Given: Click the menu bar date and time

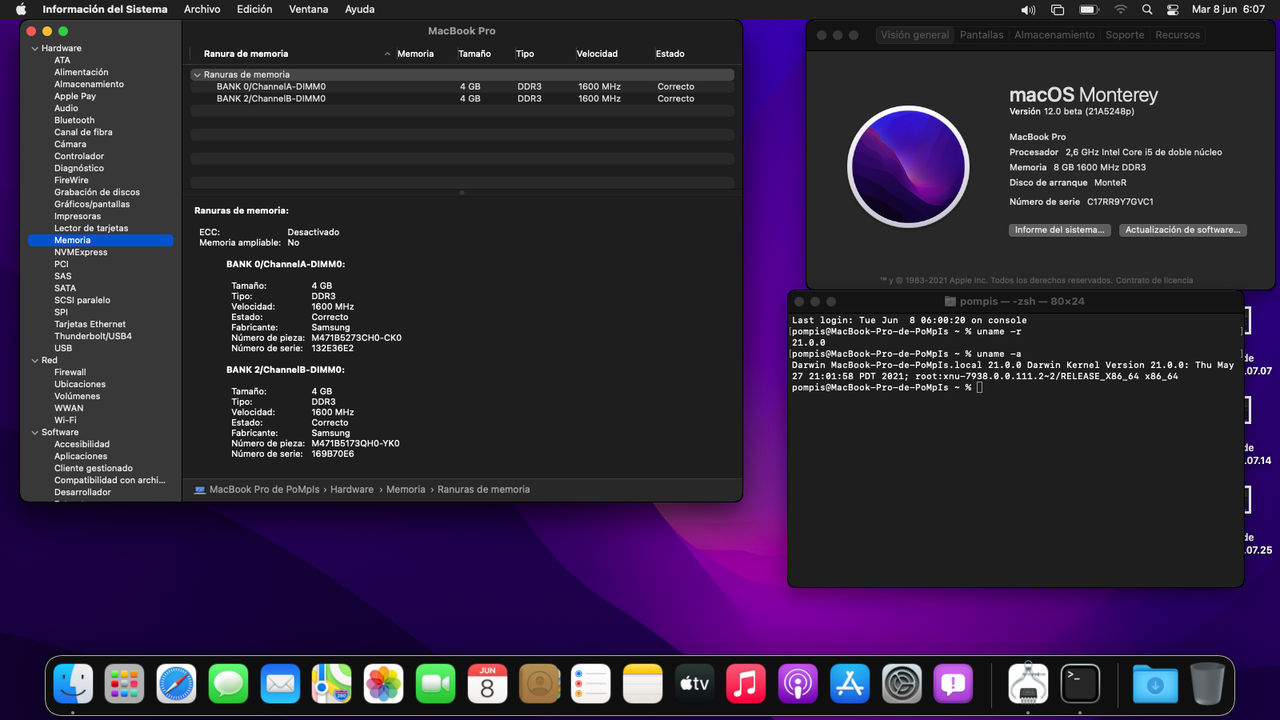Looking at the screenshot, I should tap(1228, 9).
